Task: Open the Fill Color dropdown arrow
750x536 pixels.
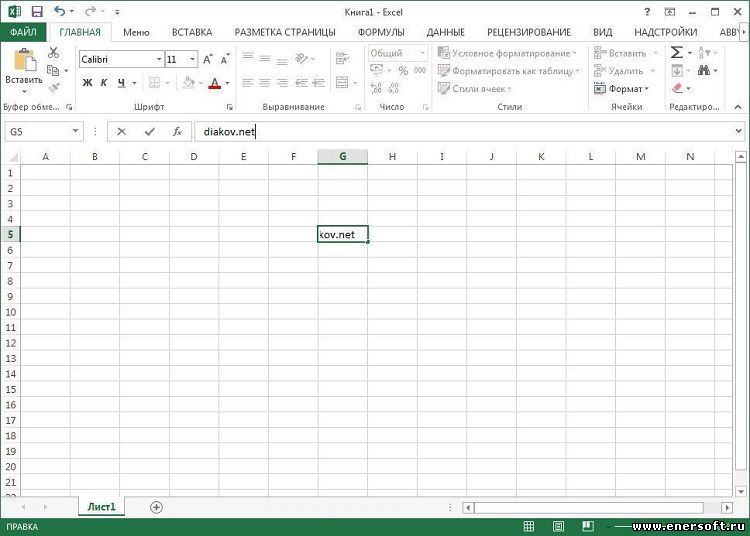Action: [x=200, y=83]
